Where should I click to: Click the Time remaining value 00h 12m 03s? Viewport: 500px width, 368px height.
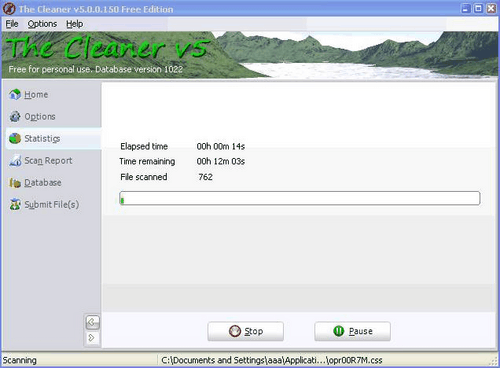(x=221, y=161)
